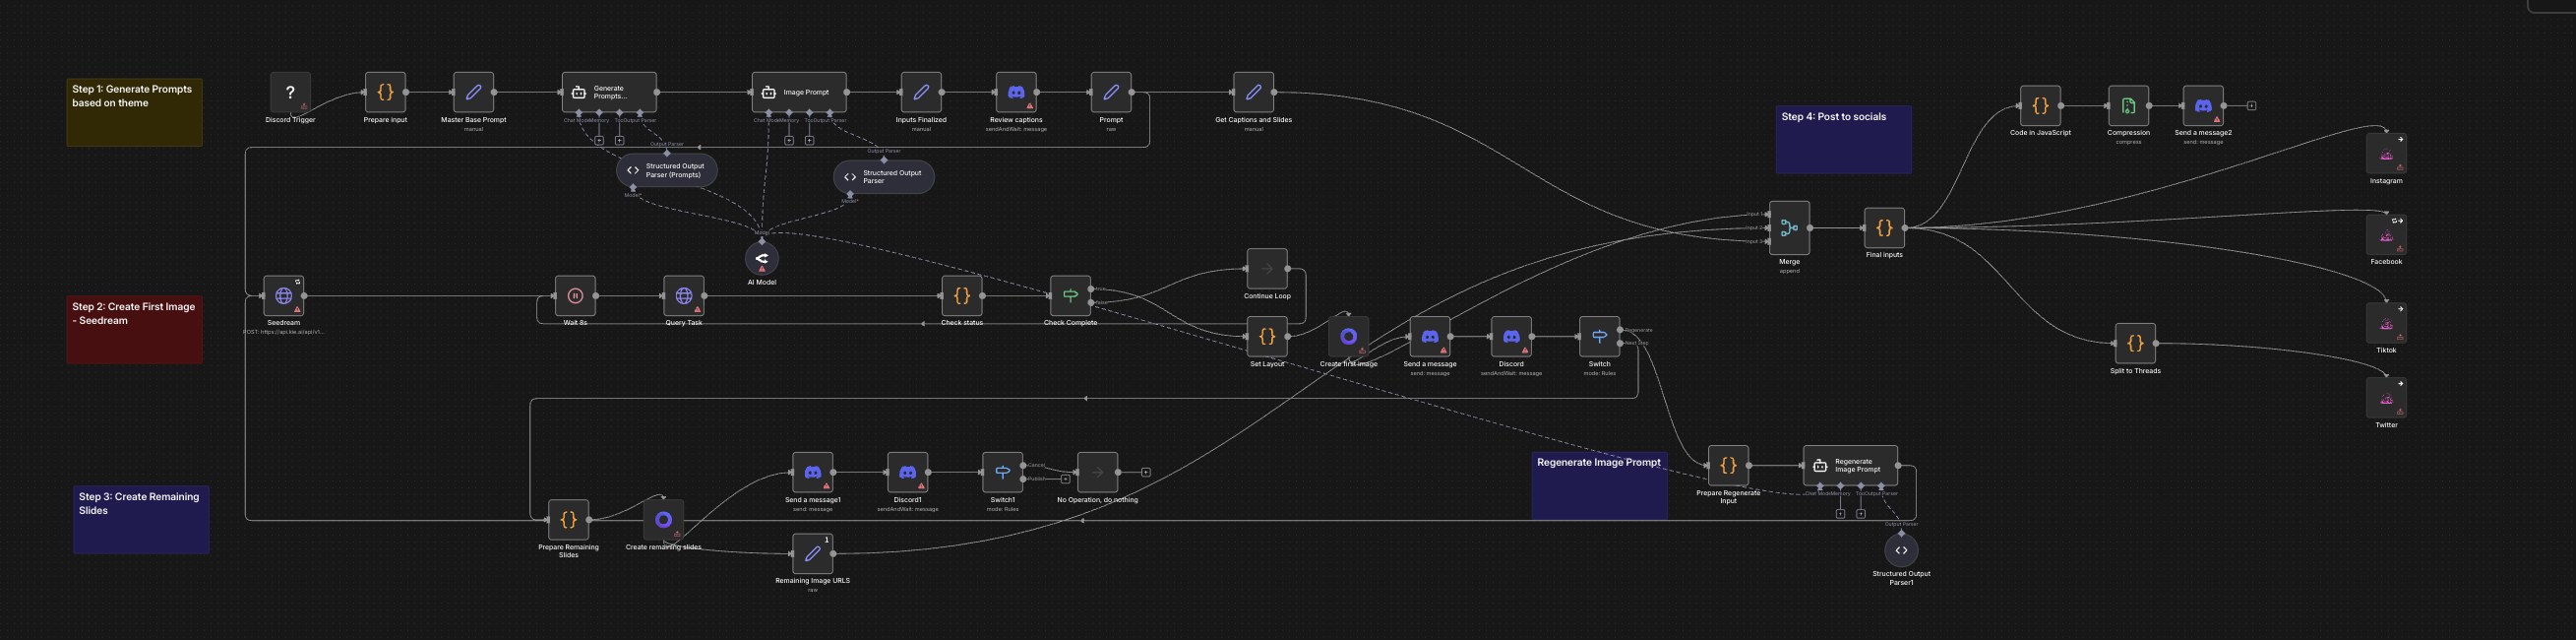Click plus connector after No Operation node
Viewport: 2576px width, 640px height.
pyautogui.click(x=1146, y=472)
